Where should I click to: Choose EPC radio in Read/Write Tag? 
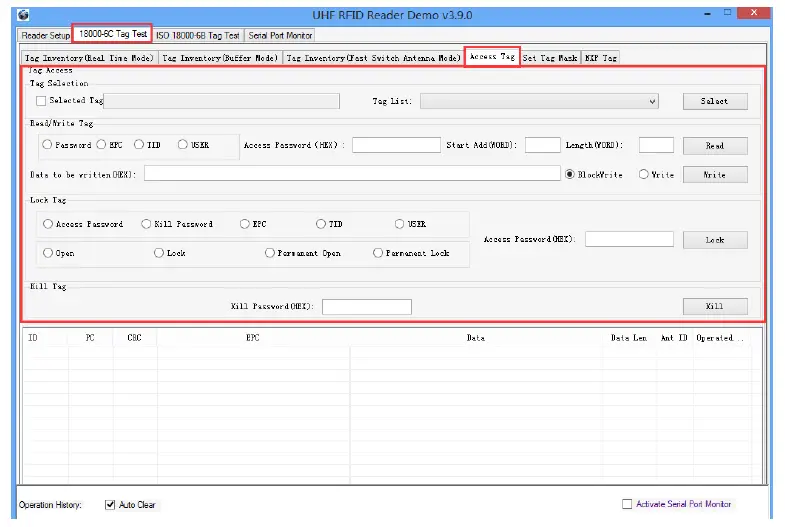pyautogui.click(x=101, y=145)
